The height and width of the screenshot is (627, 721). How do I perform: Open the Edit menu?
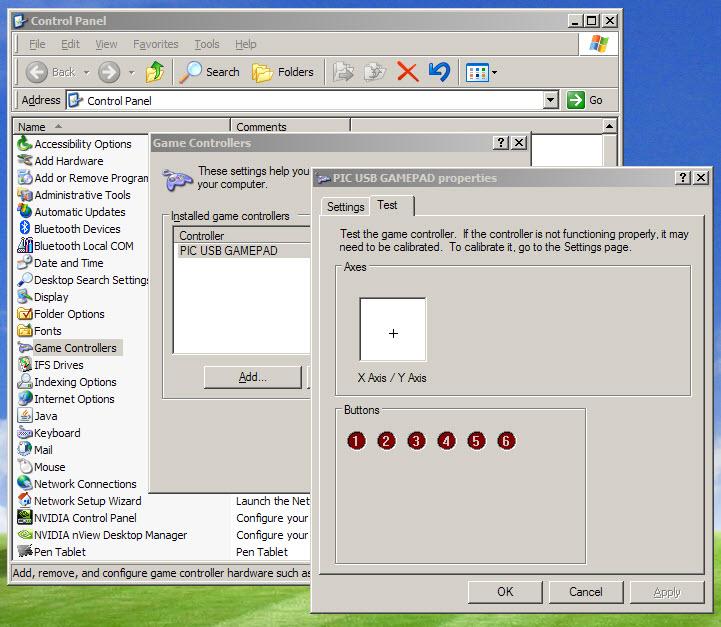click(x=70, y=44)
